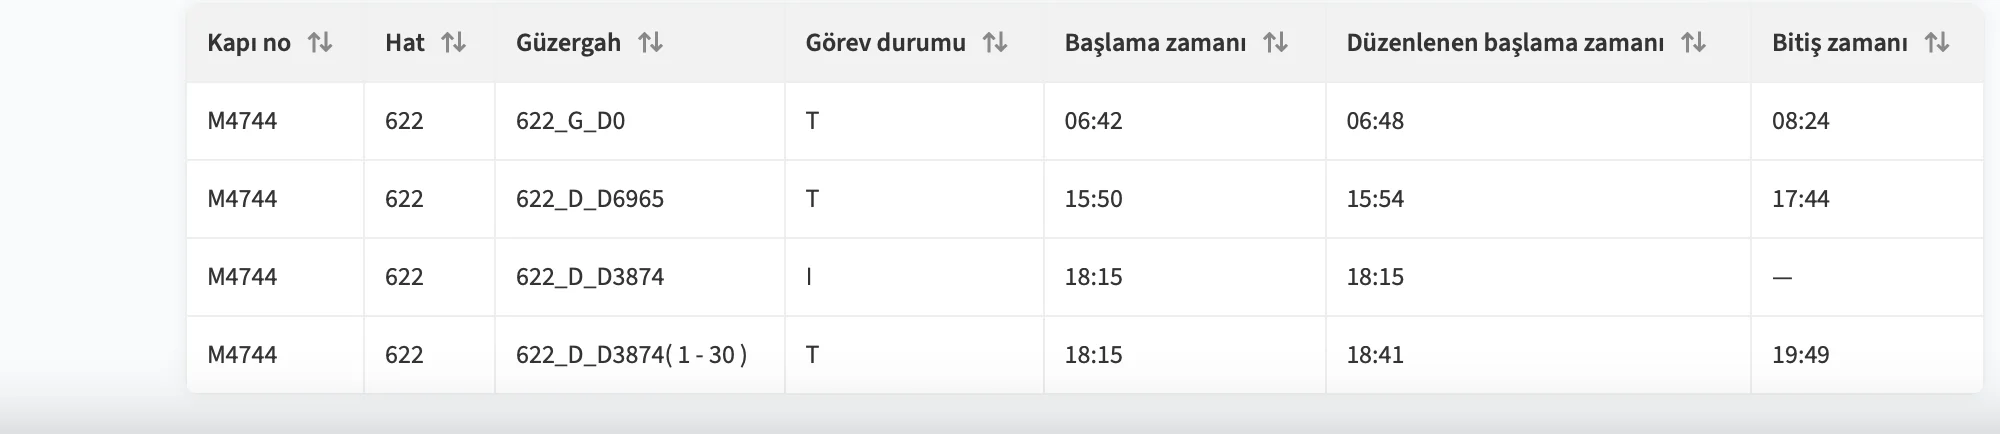The height and width of the screenshot is (434, 2000).
Task: Click M4744 in the first row
Action: 242,121
